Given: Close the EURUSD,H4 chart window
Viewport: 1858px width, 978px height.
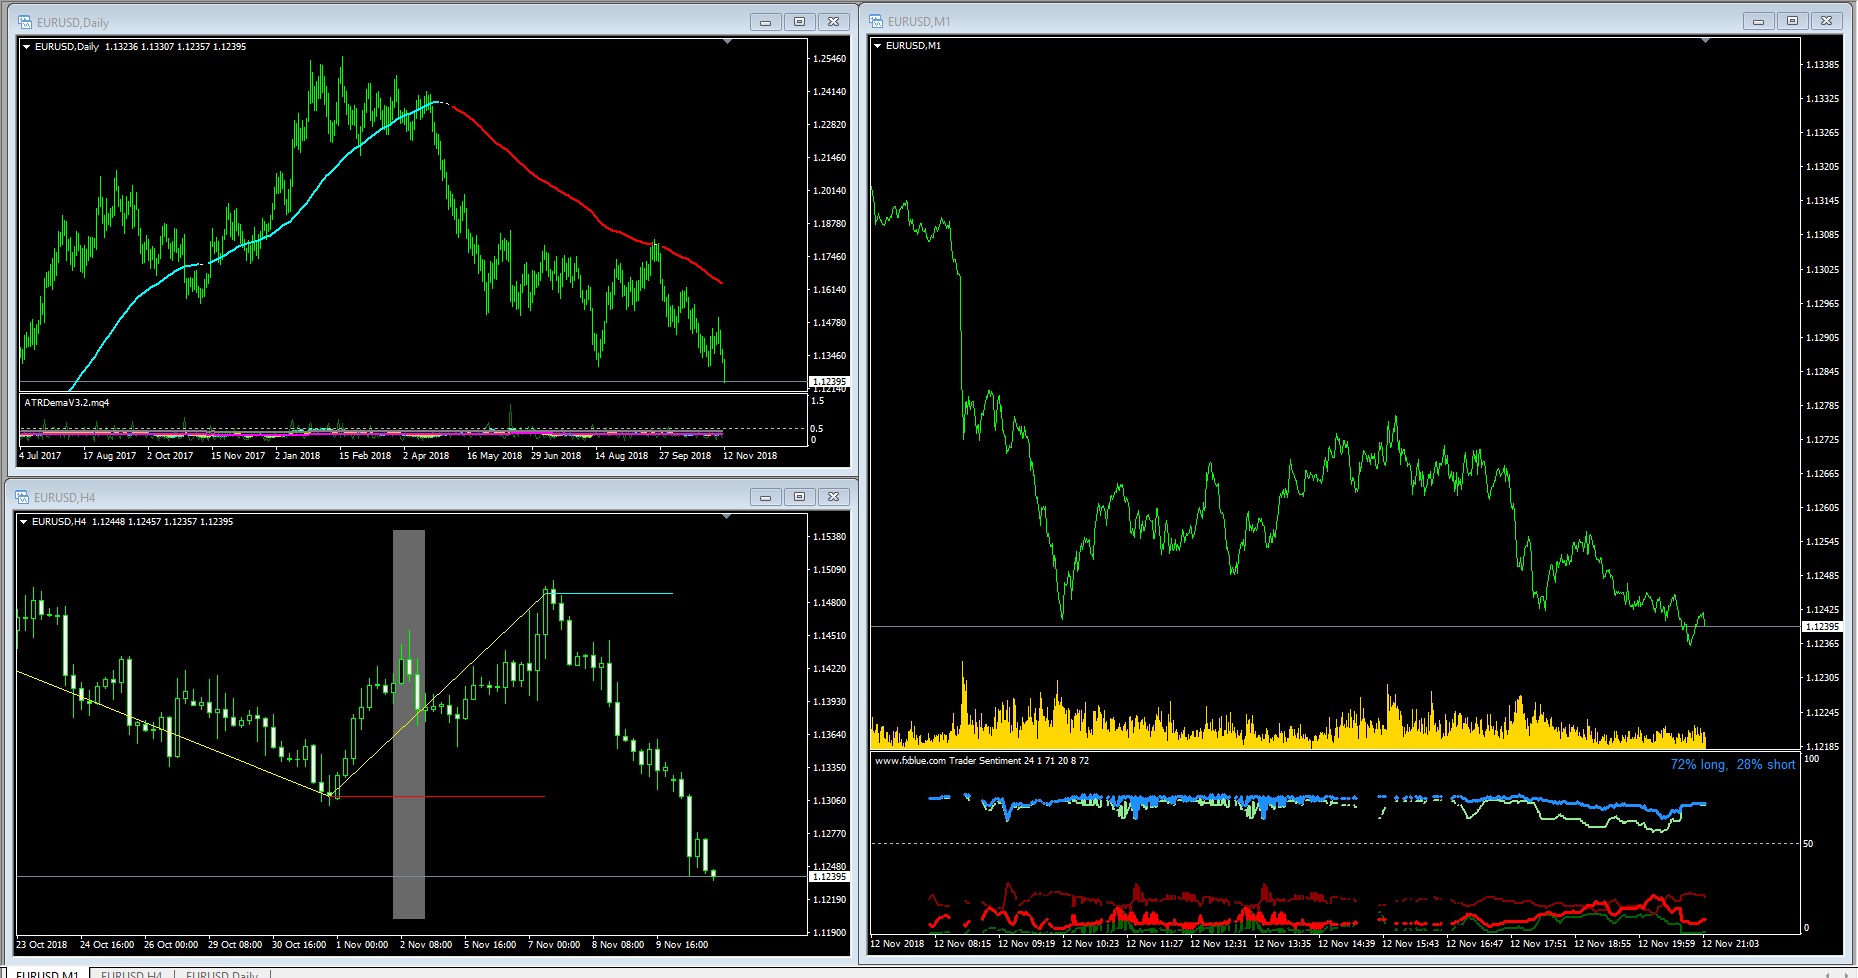Looking at the screenshot, I should [x=833, y=497].
